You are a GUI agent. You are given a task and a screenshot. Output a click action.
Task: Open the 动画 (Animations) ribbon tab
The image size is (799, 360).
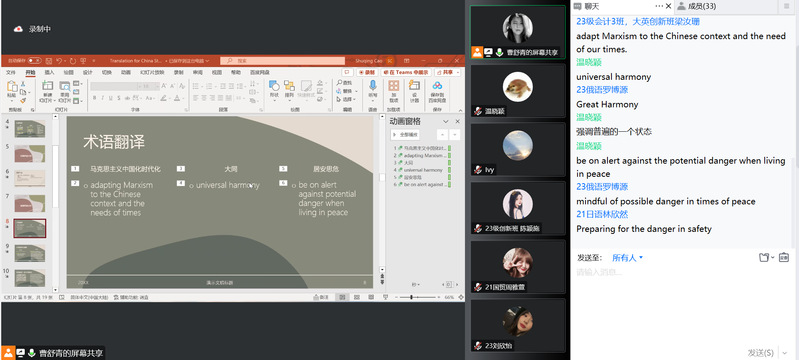[x=125, y=72]
